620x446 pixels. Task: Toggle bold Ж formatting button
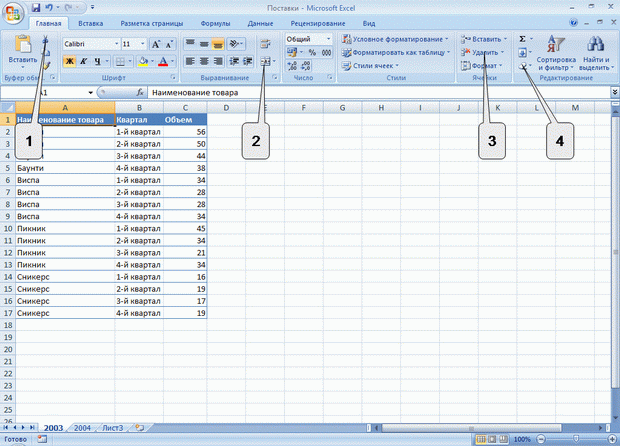pyautogui.click(x=69, y=61)
